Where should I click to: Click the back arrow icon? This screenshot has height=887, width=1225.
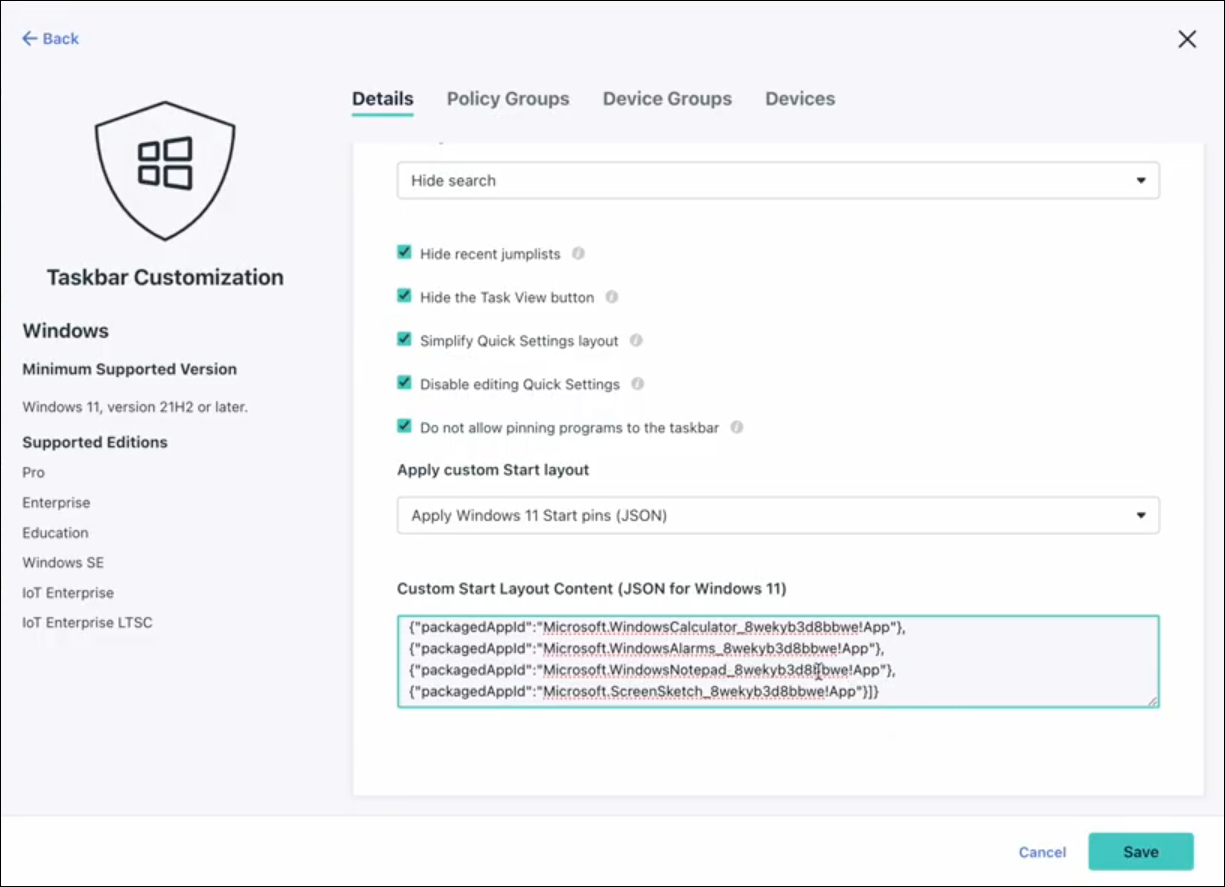(29, 38)
